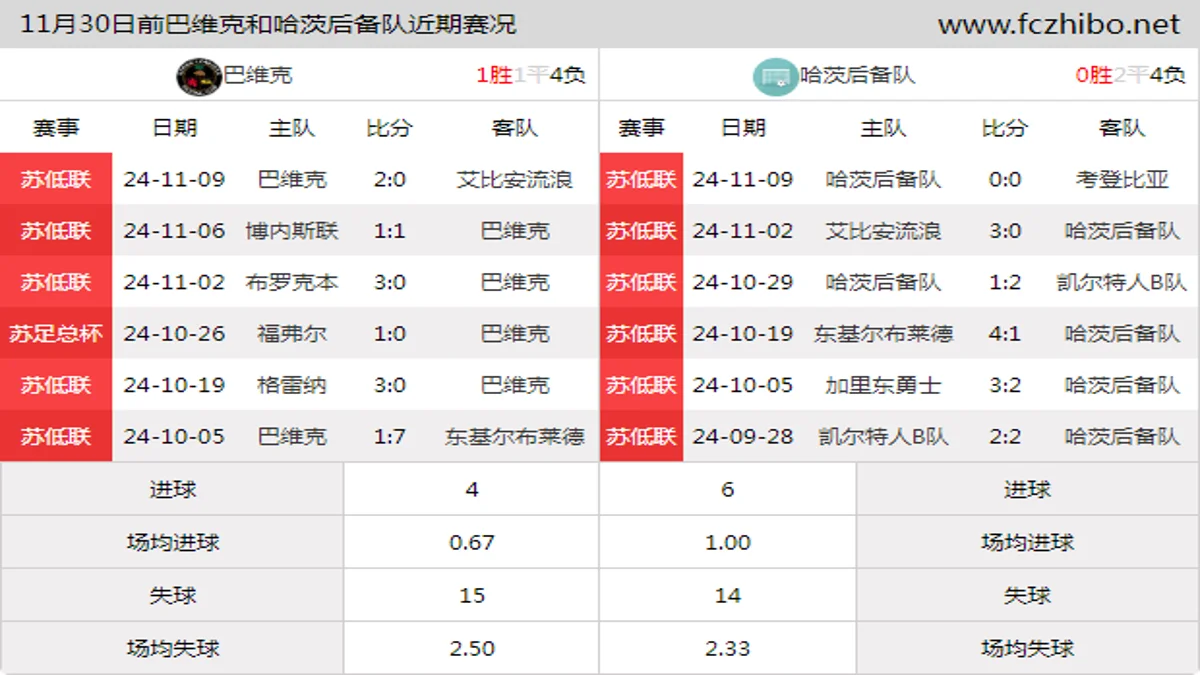Click goals conceded value 14

click(728, 595)
